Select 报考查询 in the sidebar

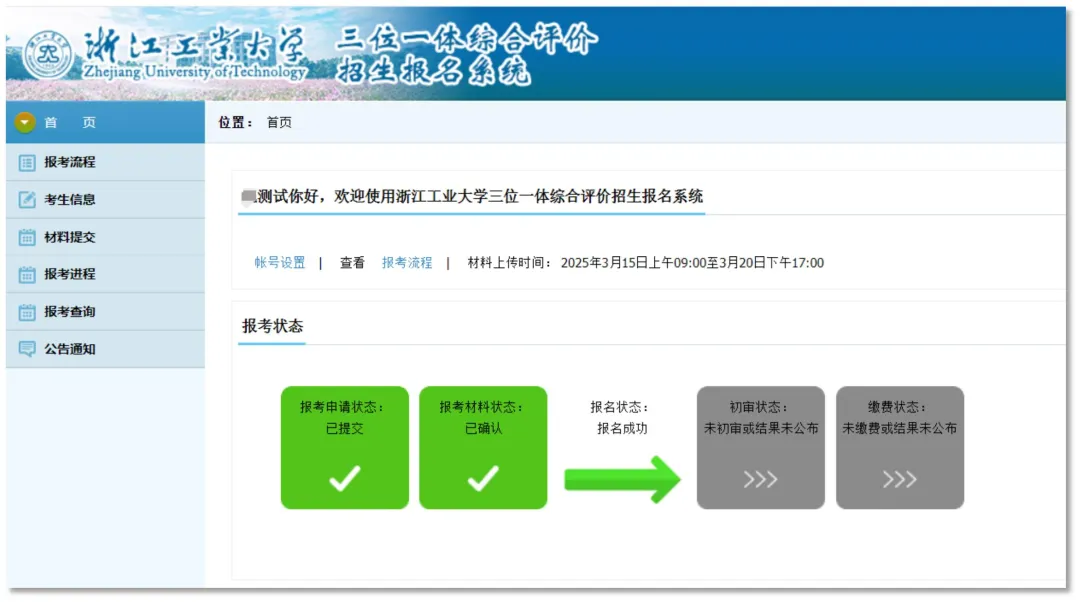(105, 312)
